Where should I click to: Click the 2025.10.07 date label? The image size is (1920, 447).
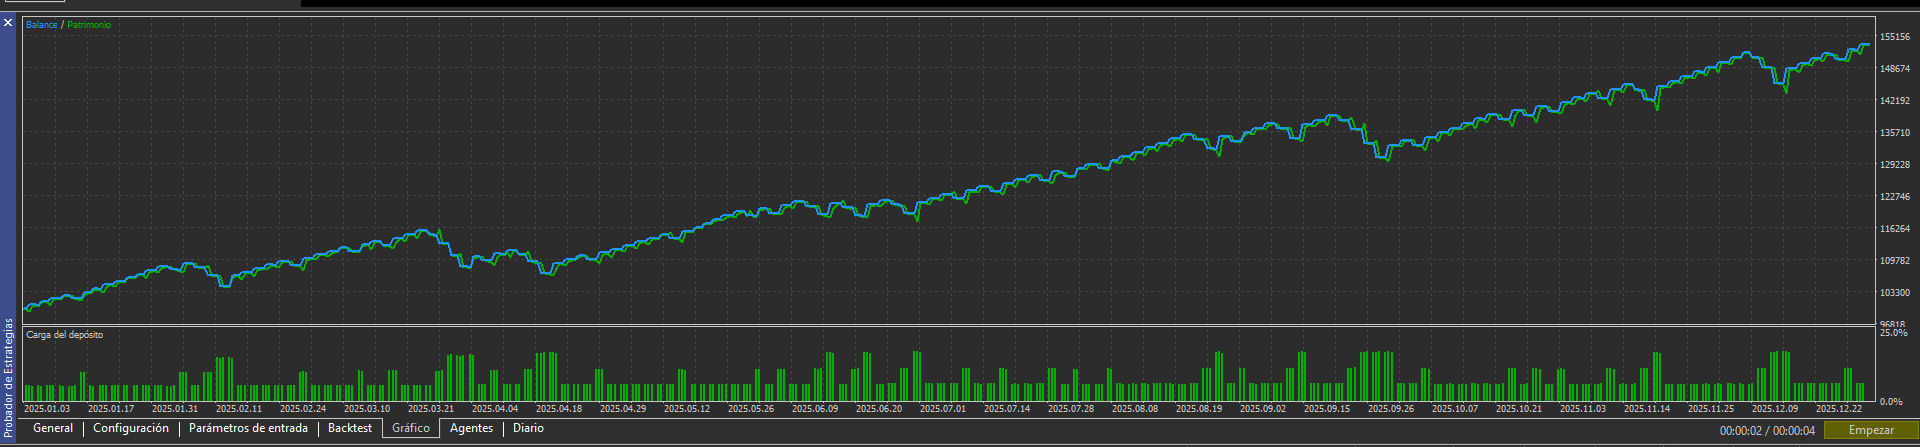[x=1455, y=409]
